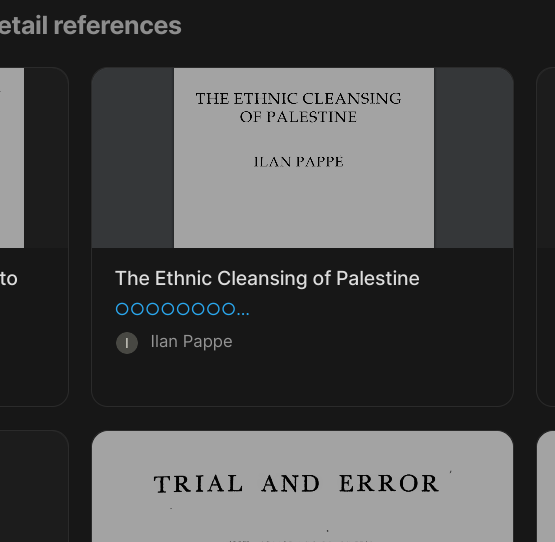Open the Ethnic Cleansing of Palestine cover thumbnail
Screen dimensions: 555x542
(x=304, y=158)
